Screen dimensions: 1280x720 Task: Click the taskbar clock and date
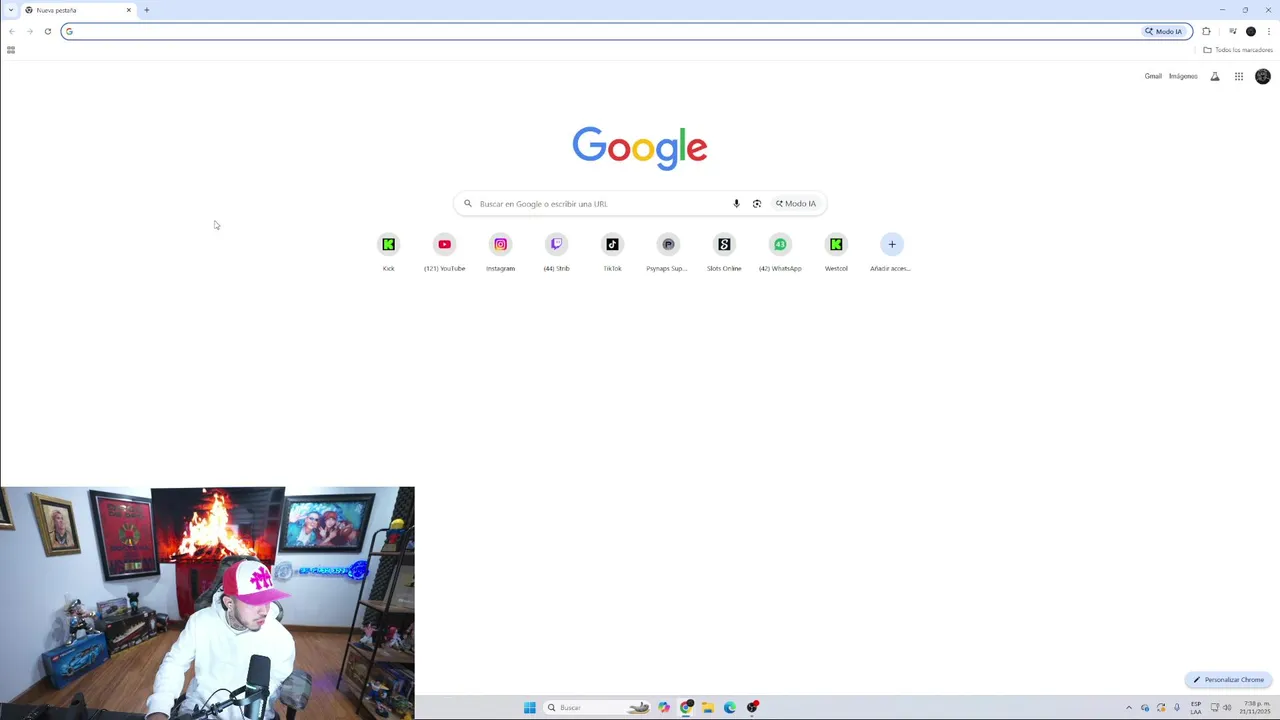pos(1256,707)
